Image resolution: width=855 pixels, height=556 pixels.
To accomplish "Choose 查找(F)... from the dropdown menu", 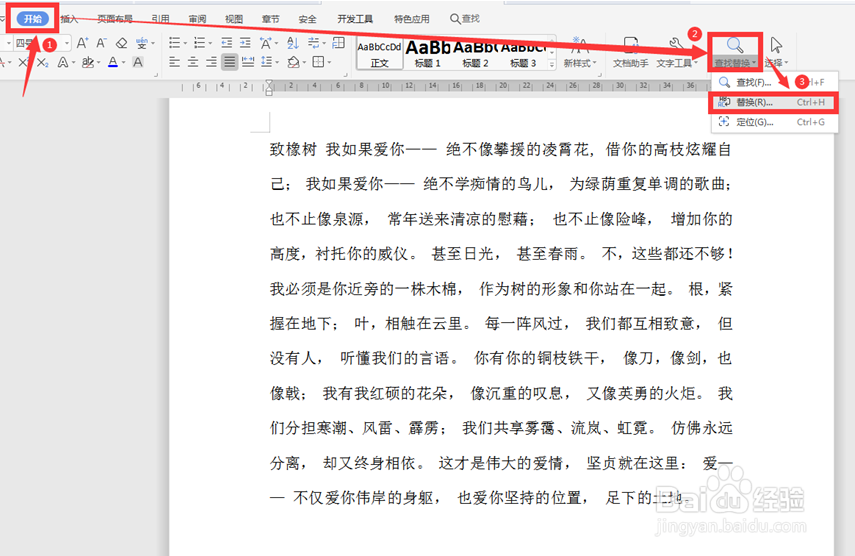I will coord(774,82).
